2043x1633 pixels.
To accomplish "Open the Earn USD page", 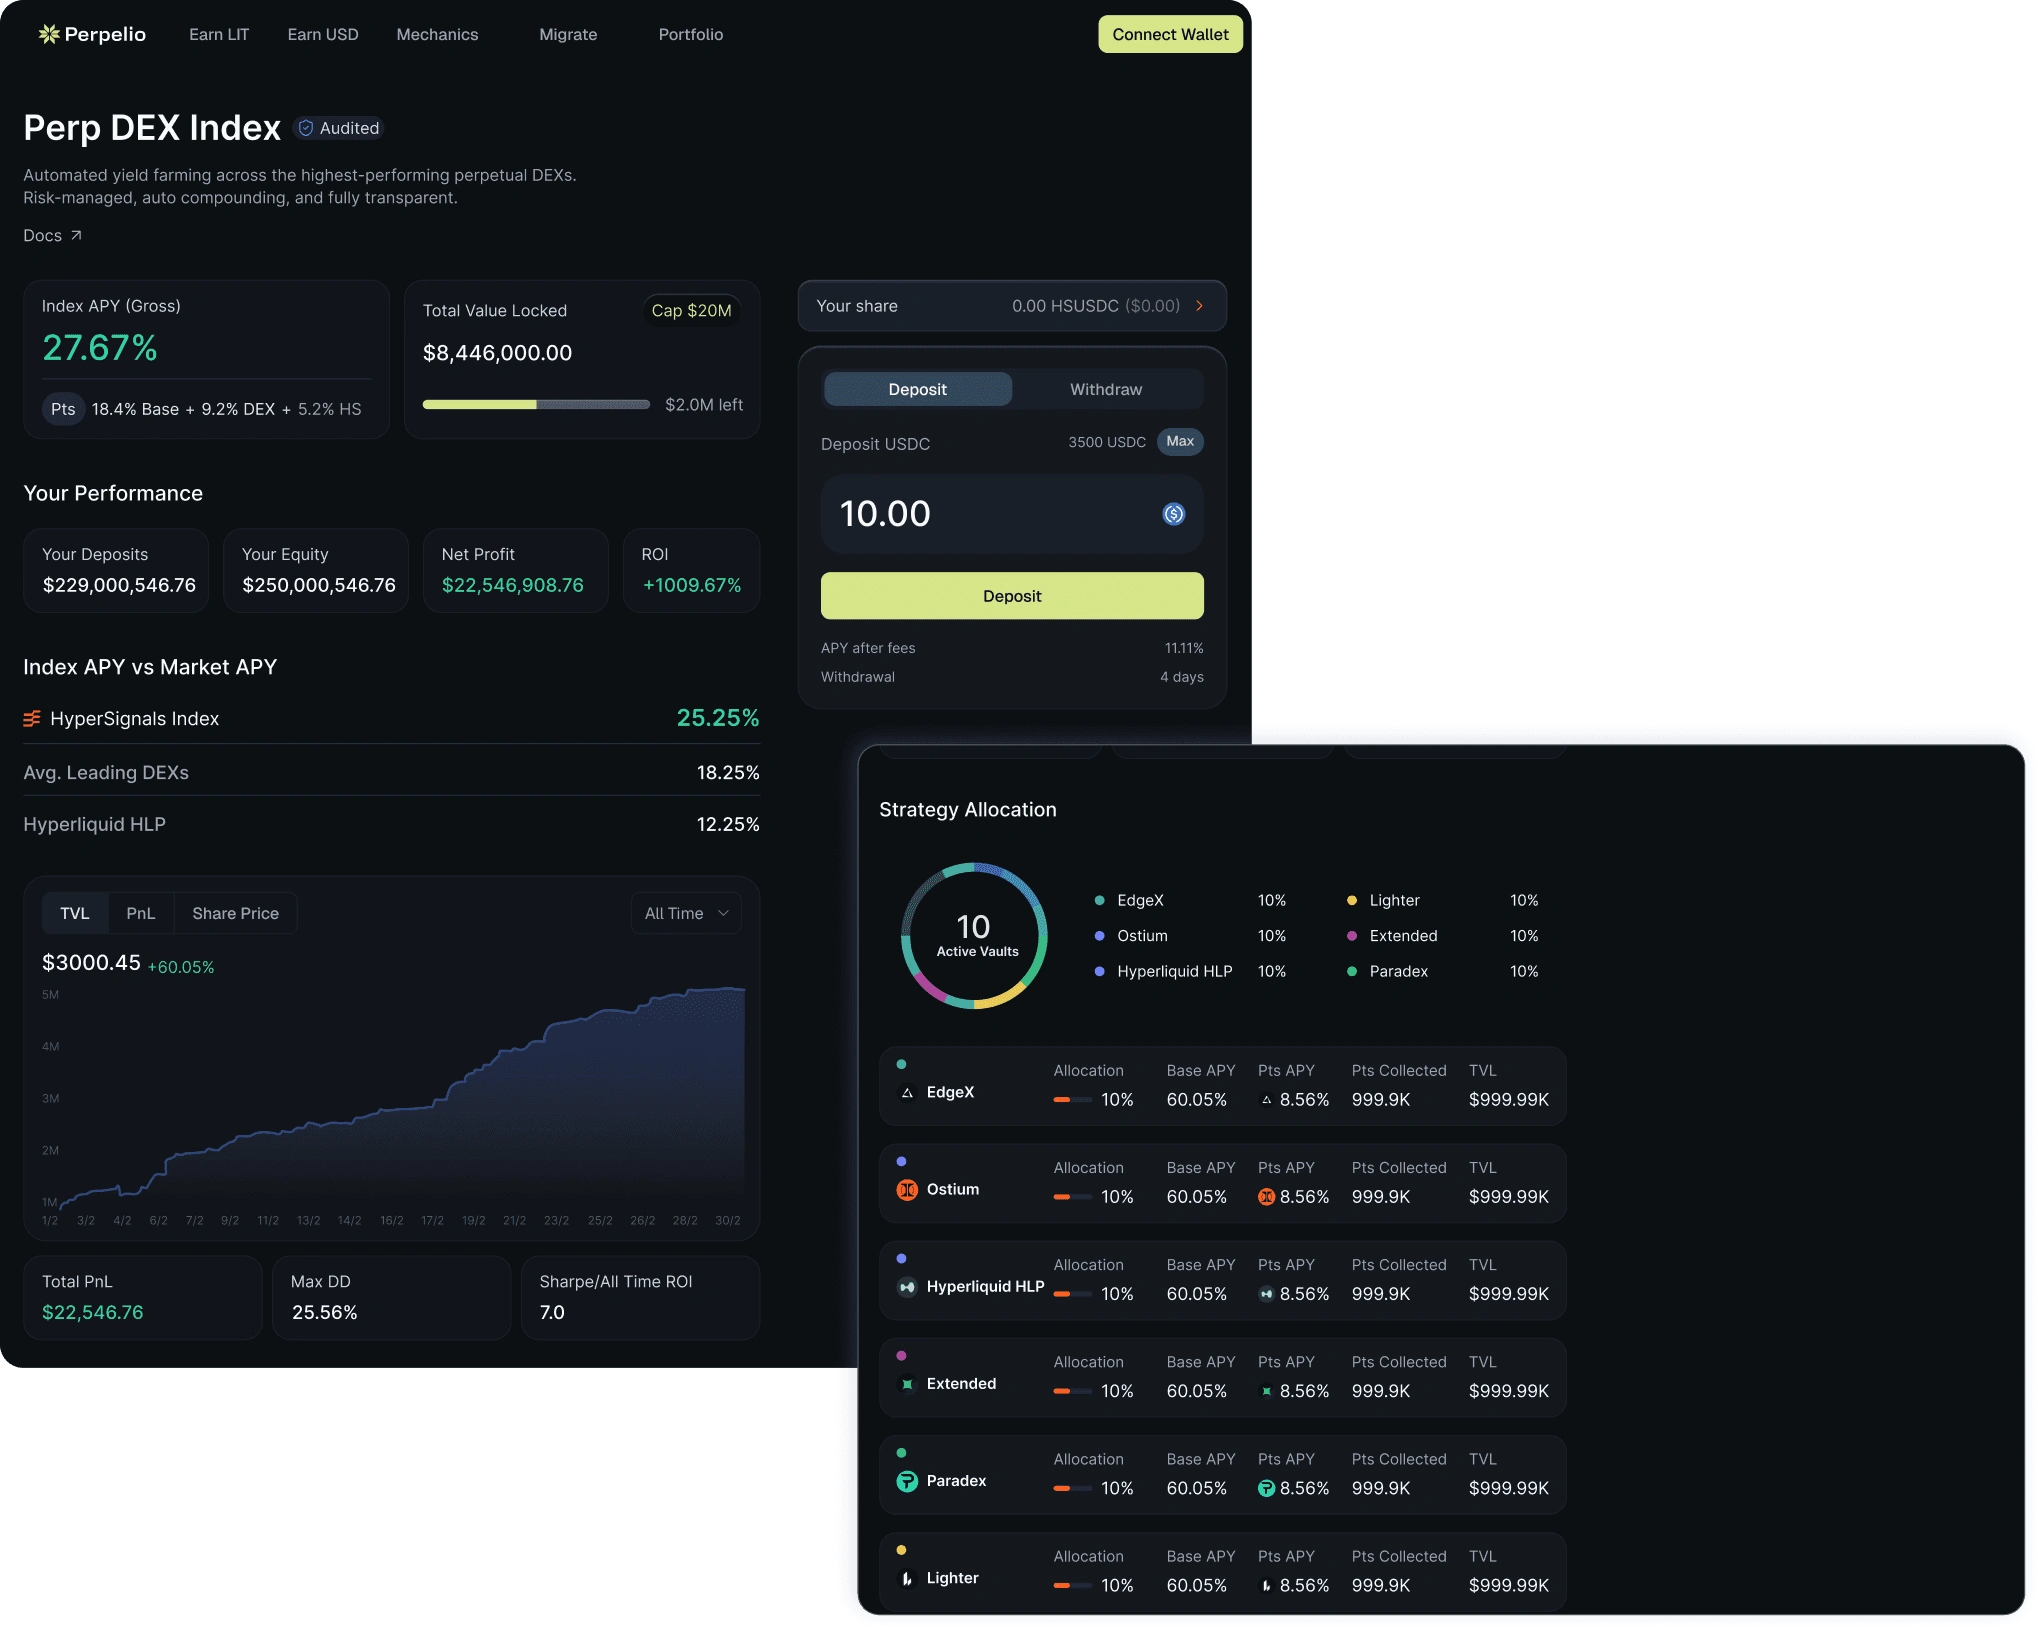I will [323, 34].
